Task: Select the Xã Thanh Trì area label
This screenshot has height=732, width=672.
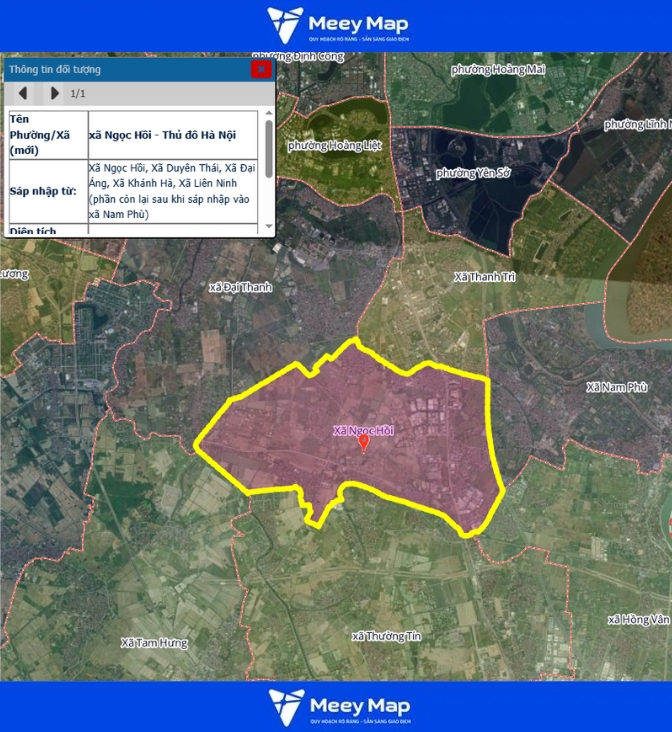Action: [484, 277]
